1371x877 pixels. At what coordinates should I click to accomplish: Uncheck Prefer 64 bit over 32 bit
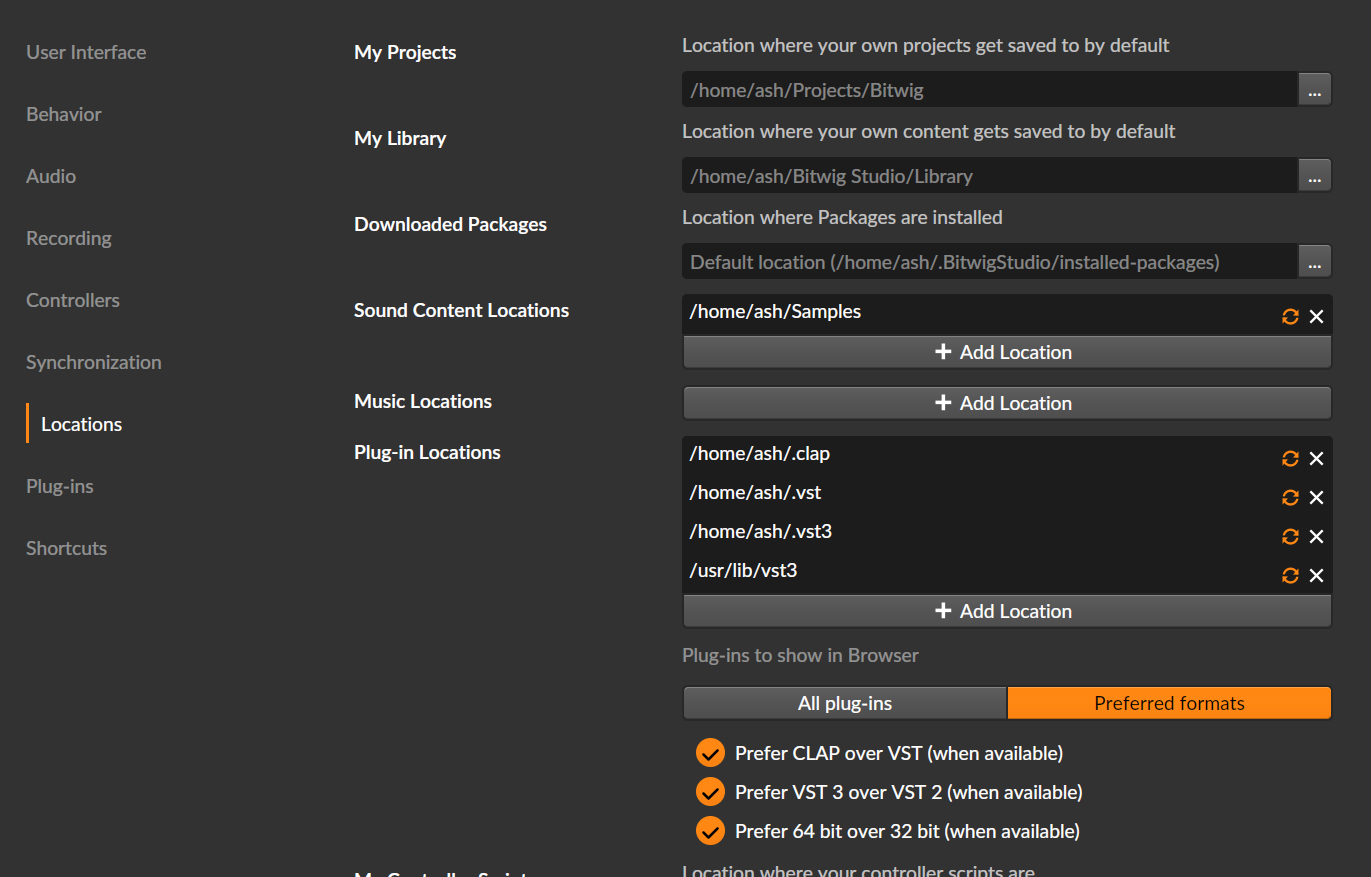click(710, 831)
